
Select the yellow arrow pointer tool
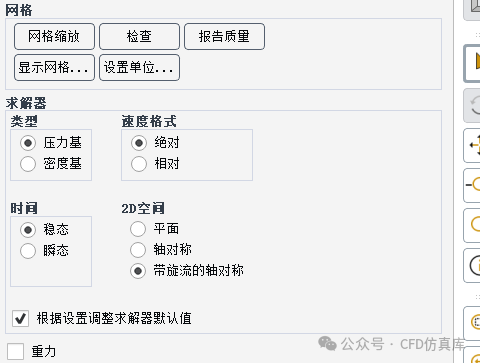tap(472, 63)
